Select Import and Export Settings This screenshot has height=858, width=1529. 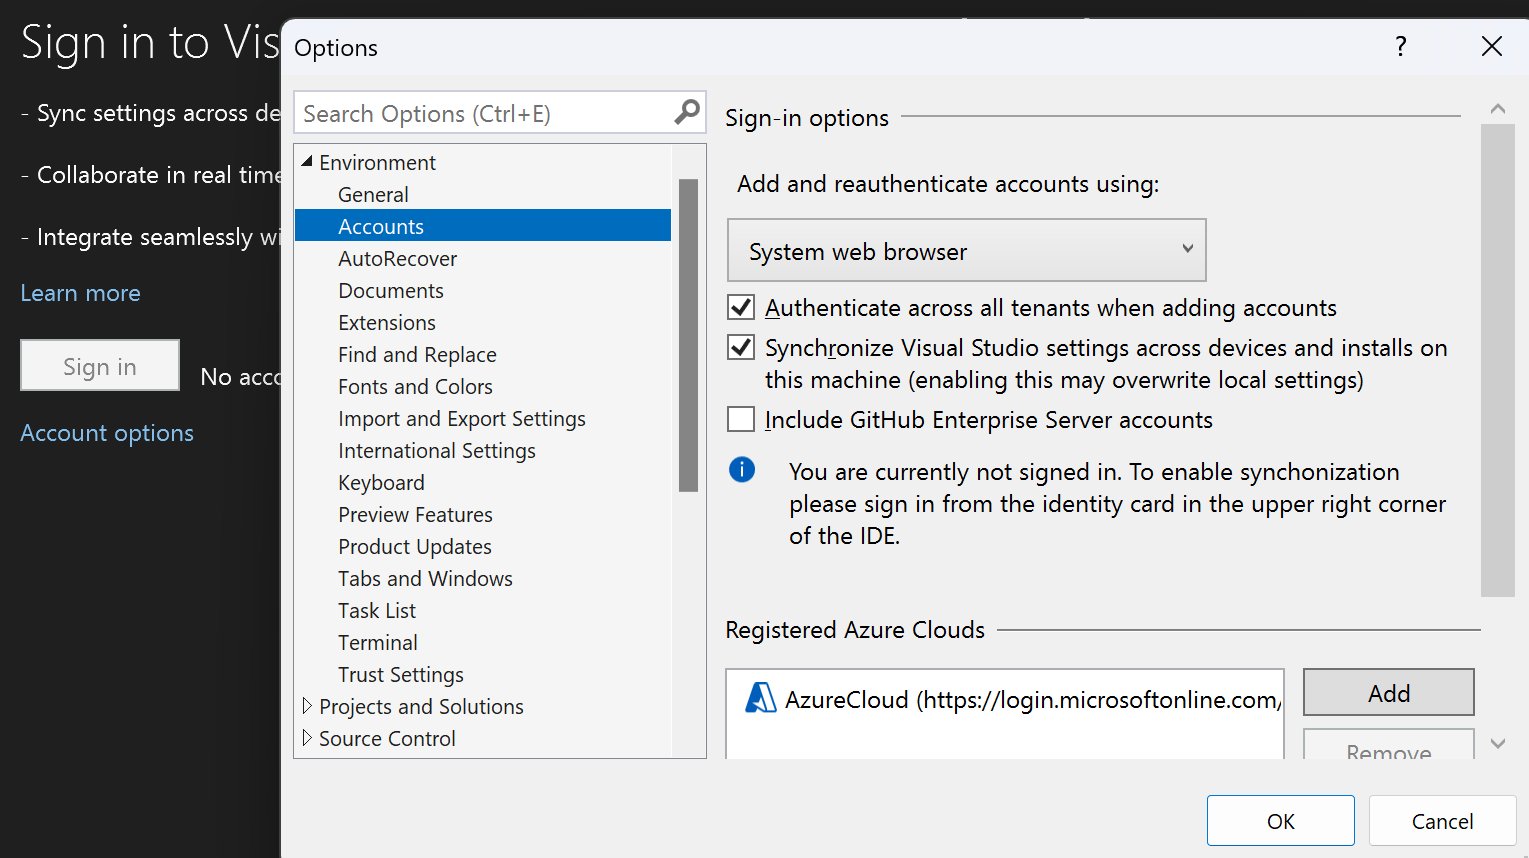461,418
